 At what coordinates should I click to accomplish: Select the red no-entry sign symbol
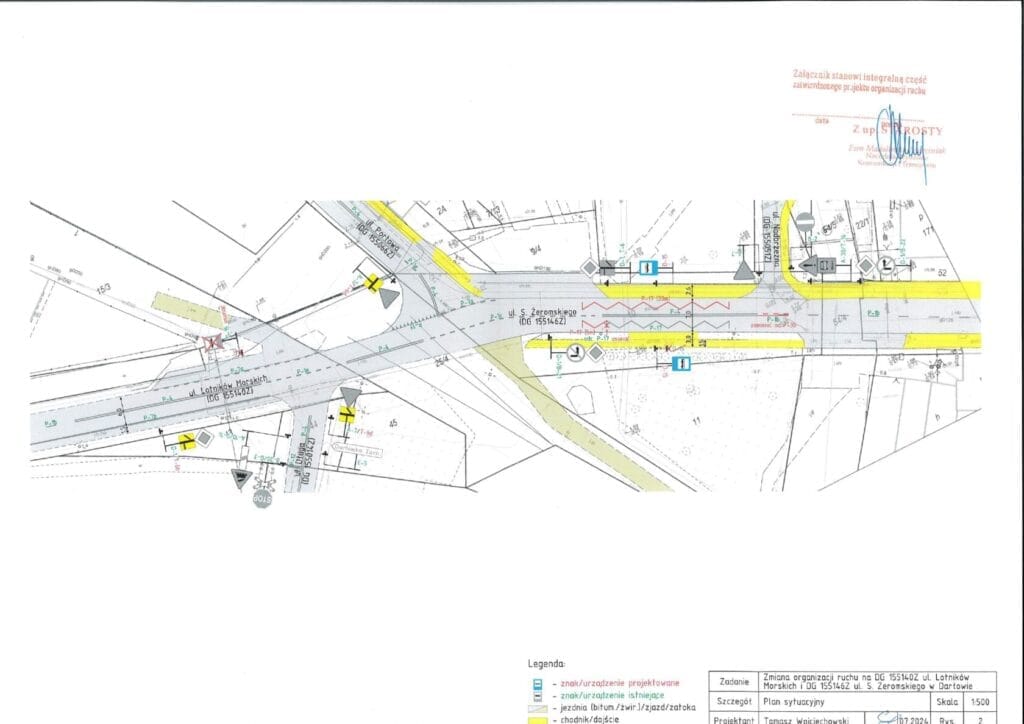[805, 222]
